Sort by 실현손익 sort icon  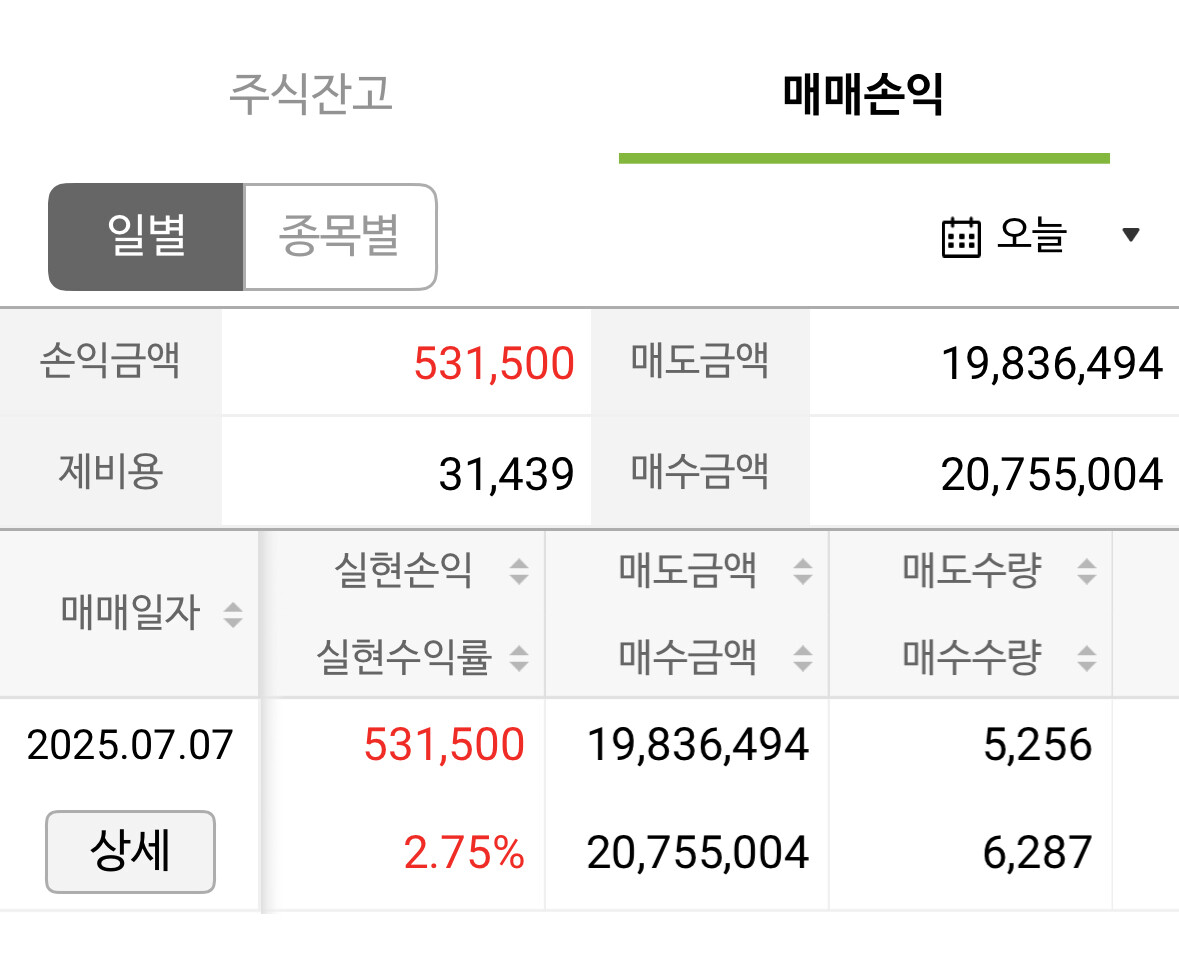click(518, 572)
